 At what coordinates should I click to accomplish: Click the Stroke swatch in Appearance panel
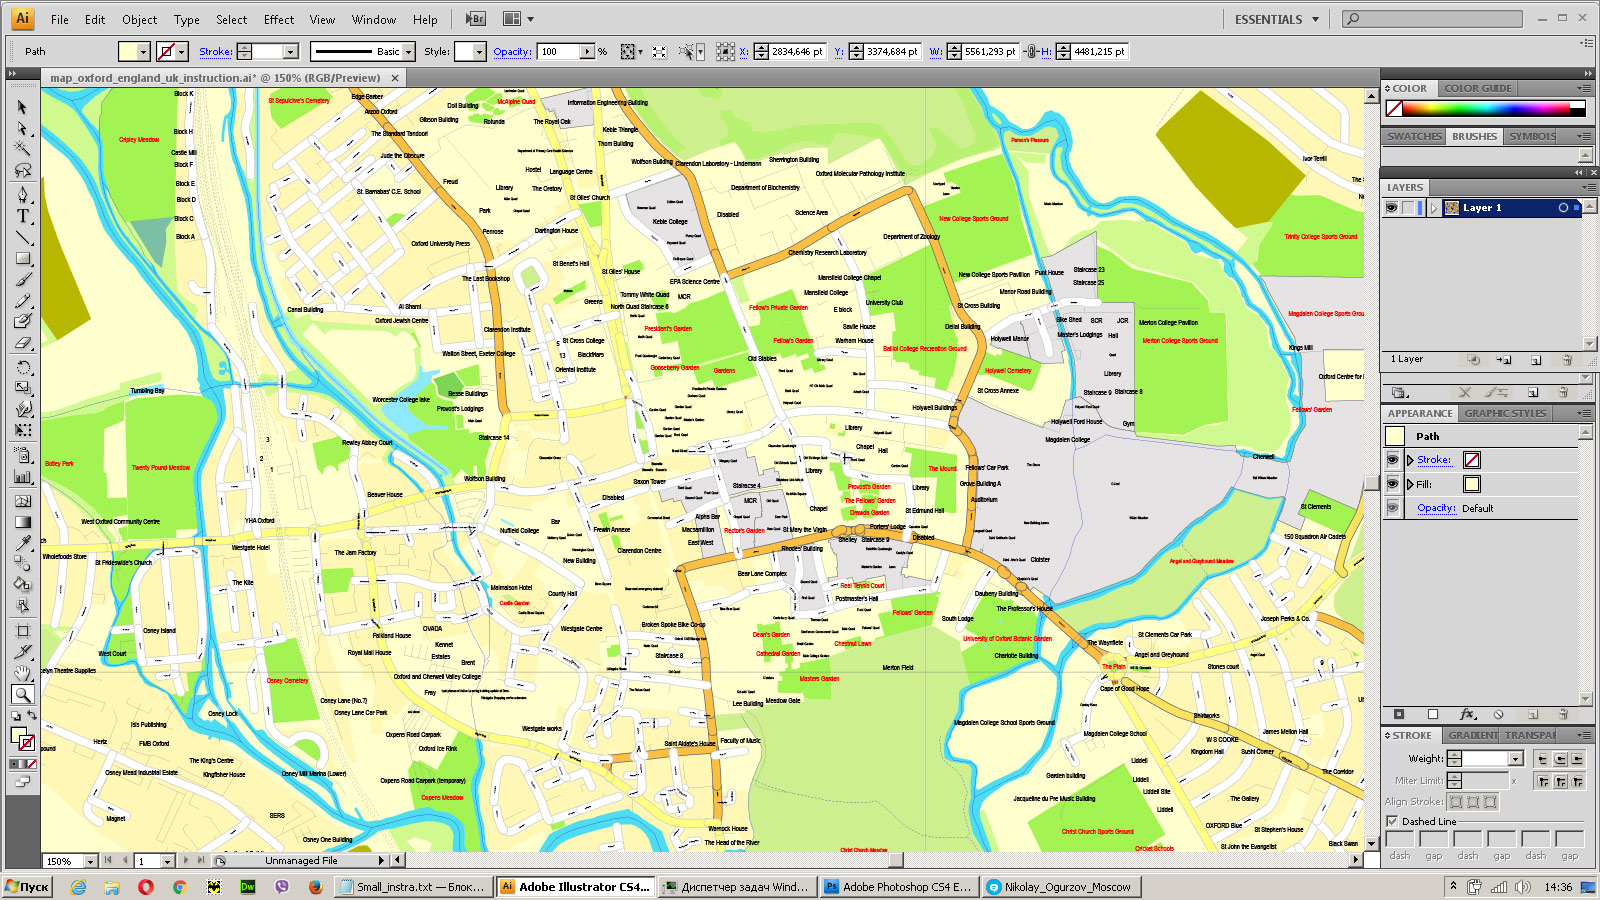click(1472, 460)
